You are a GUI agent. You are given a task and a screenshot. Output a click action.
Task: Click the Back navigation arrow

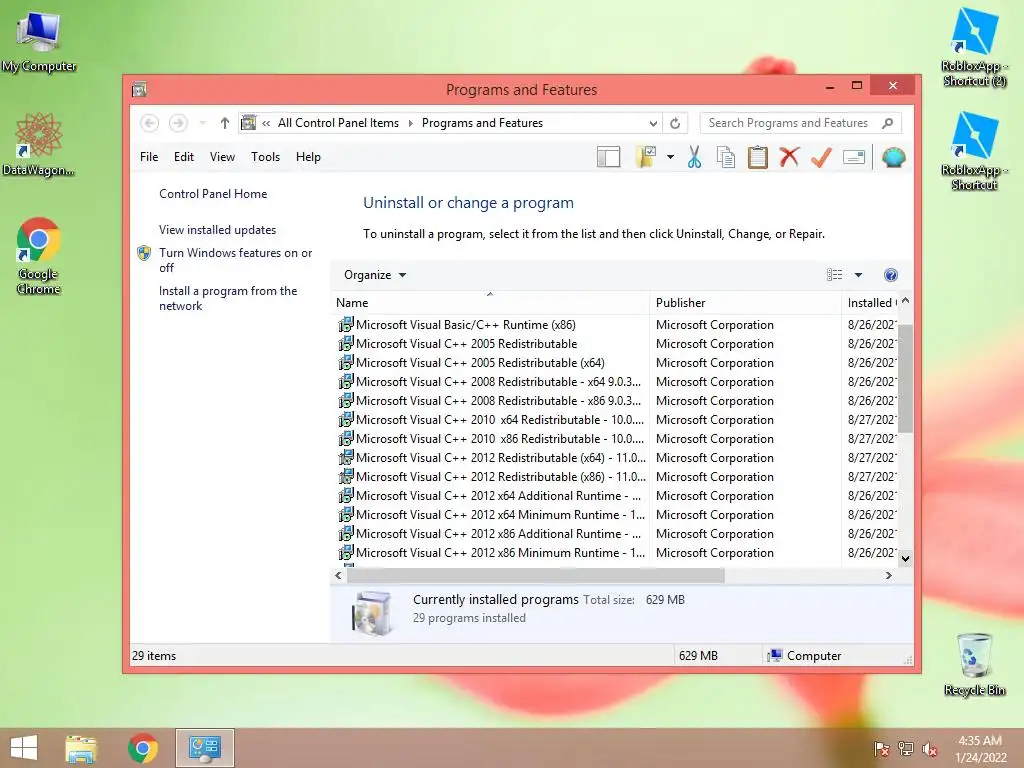(x=149, y=123)
